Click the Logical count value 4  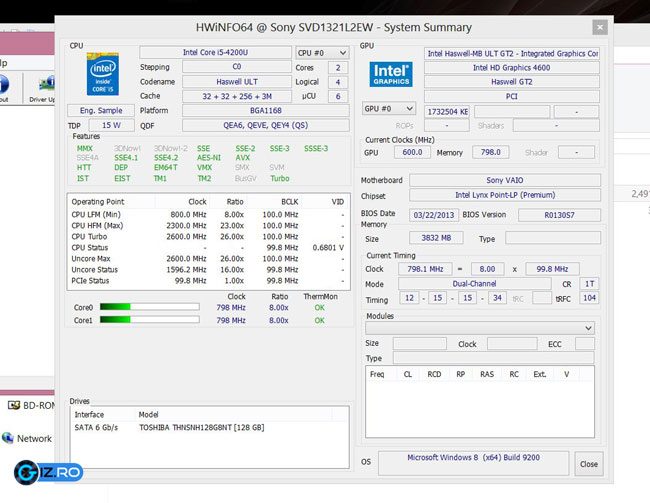(338, 82)
